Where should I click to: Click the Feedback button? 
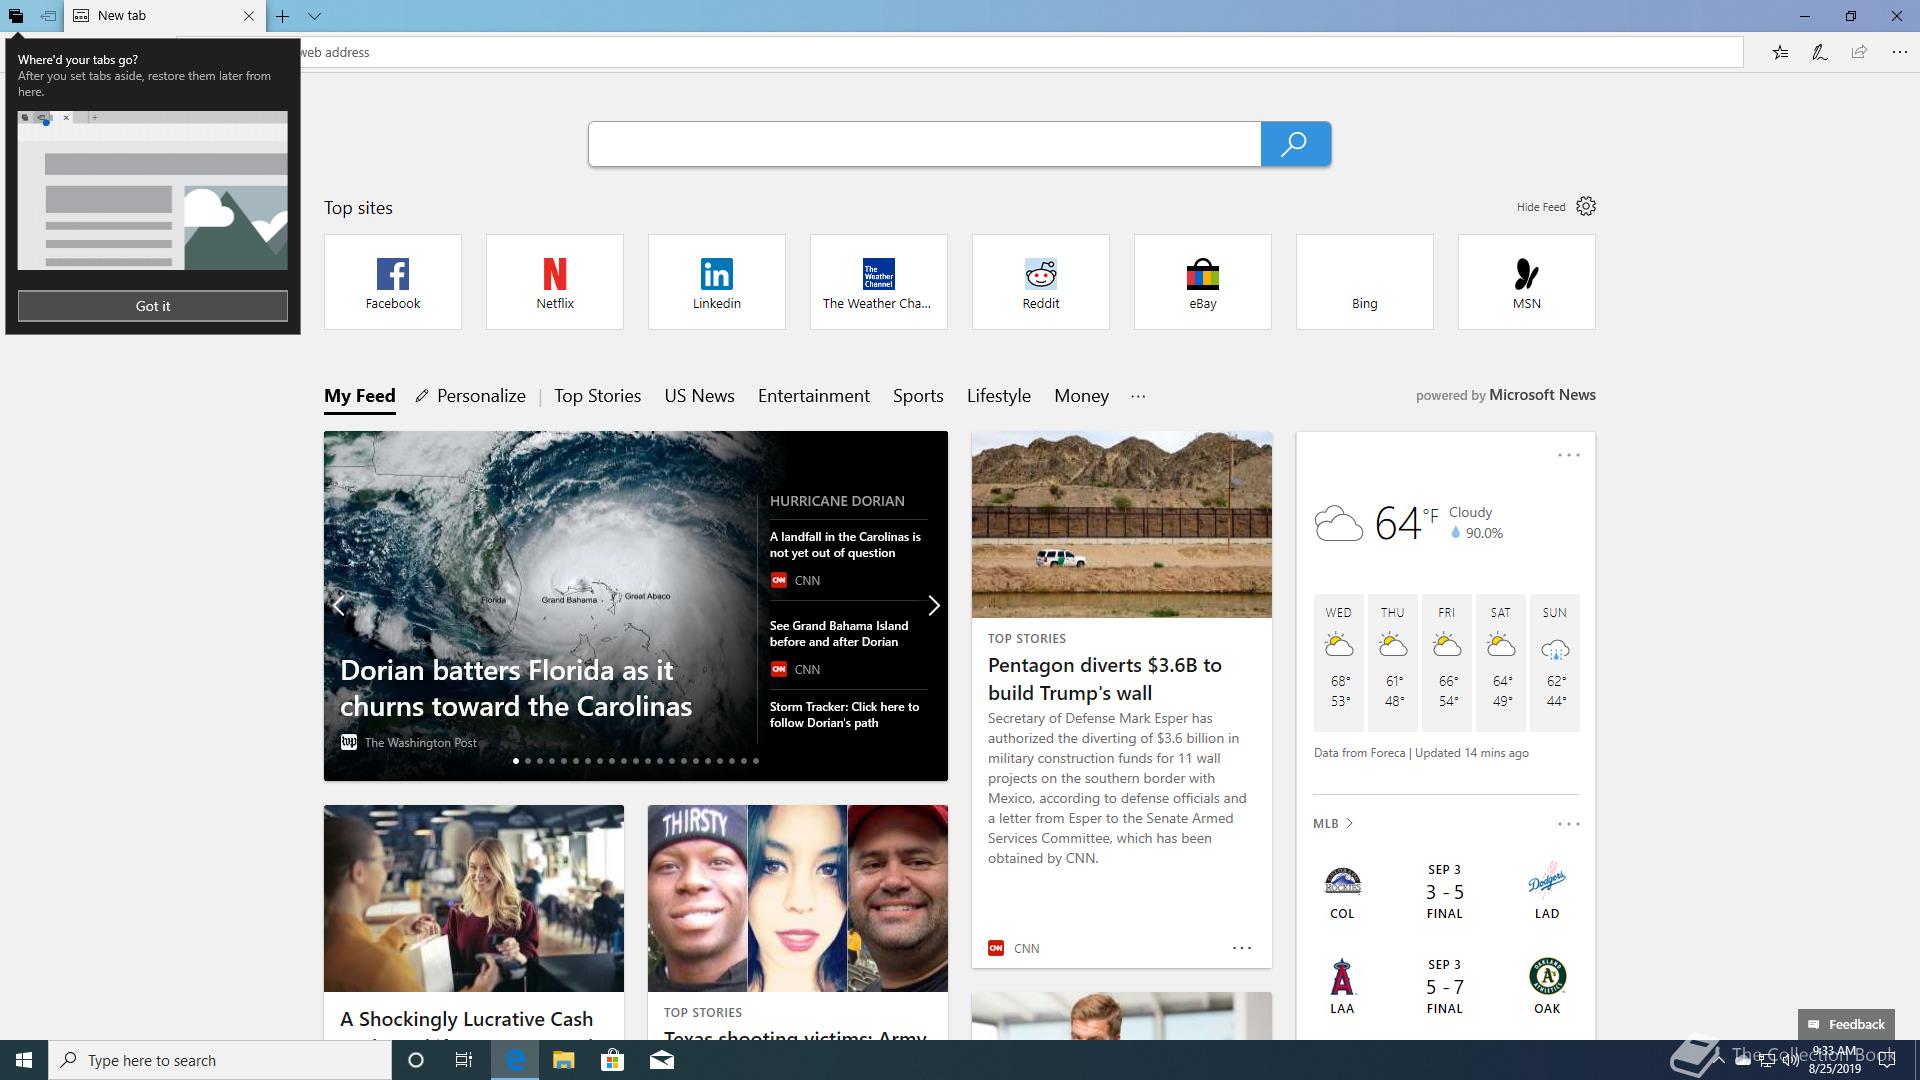point(1846,1024)
